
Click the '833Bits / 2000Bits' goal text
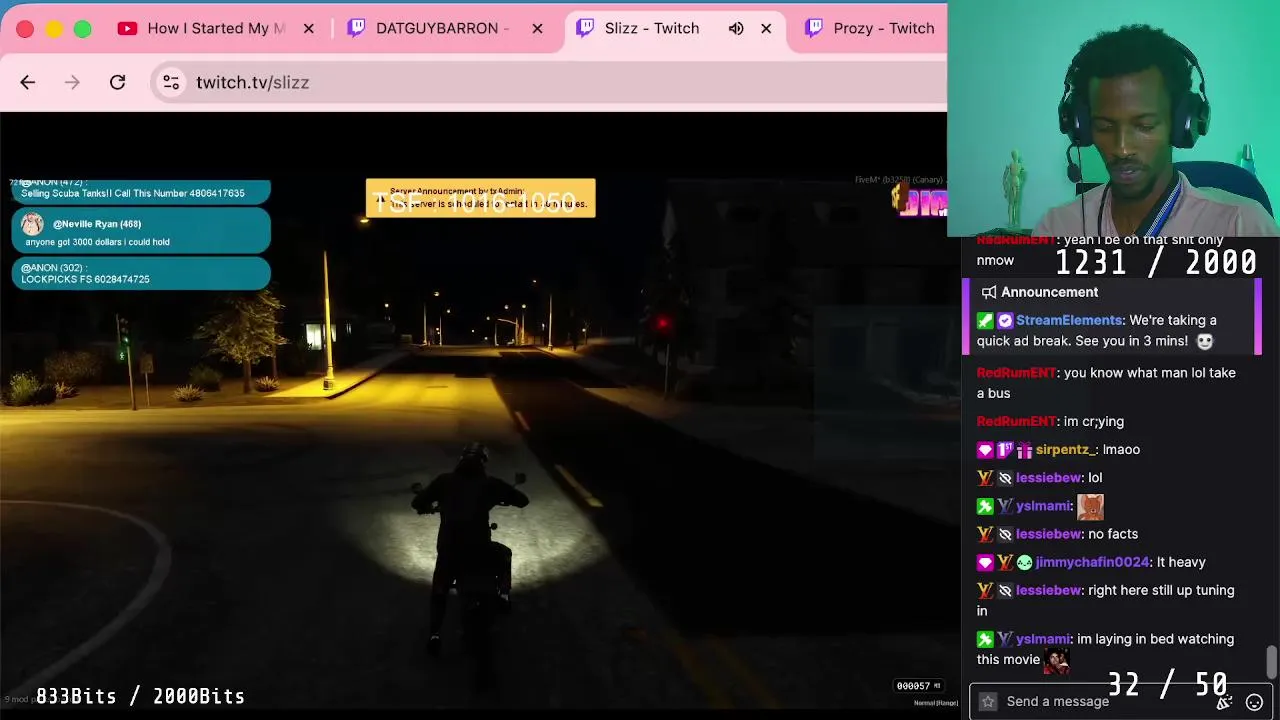pyautogui.click(x=140, y=696)
